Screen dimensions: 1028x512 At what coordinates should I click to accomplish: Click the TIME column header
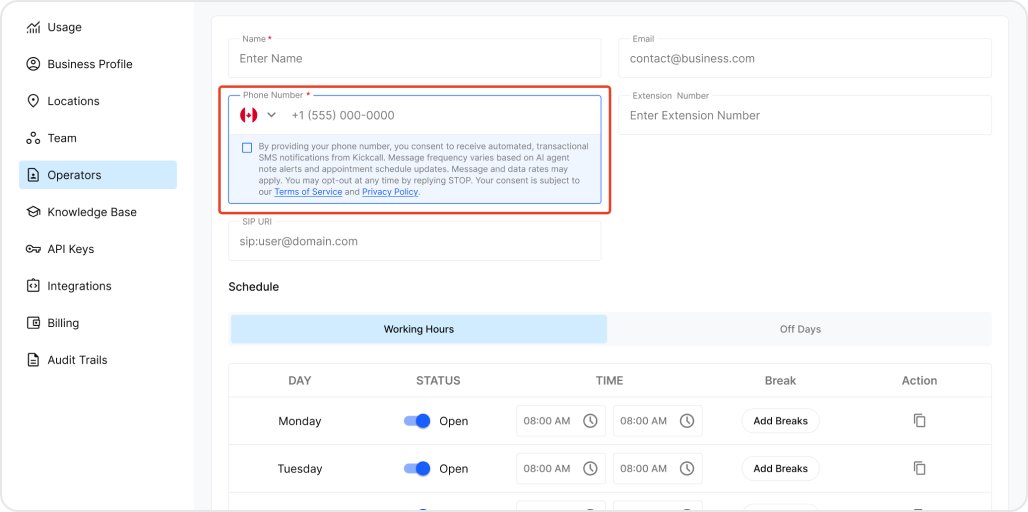pos(609,380)
